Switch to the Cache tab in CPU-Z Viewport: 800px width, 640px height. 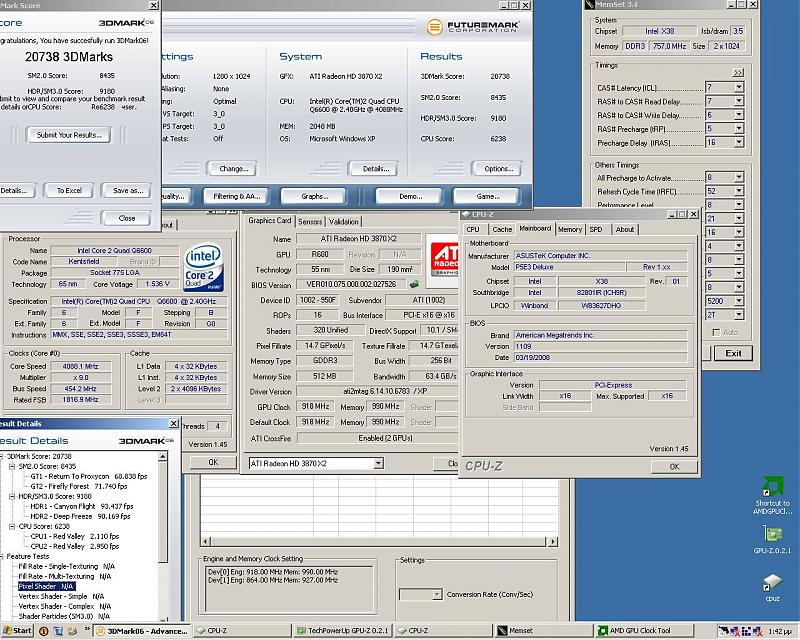(x=502, y=230)
